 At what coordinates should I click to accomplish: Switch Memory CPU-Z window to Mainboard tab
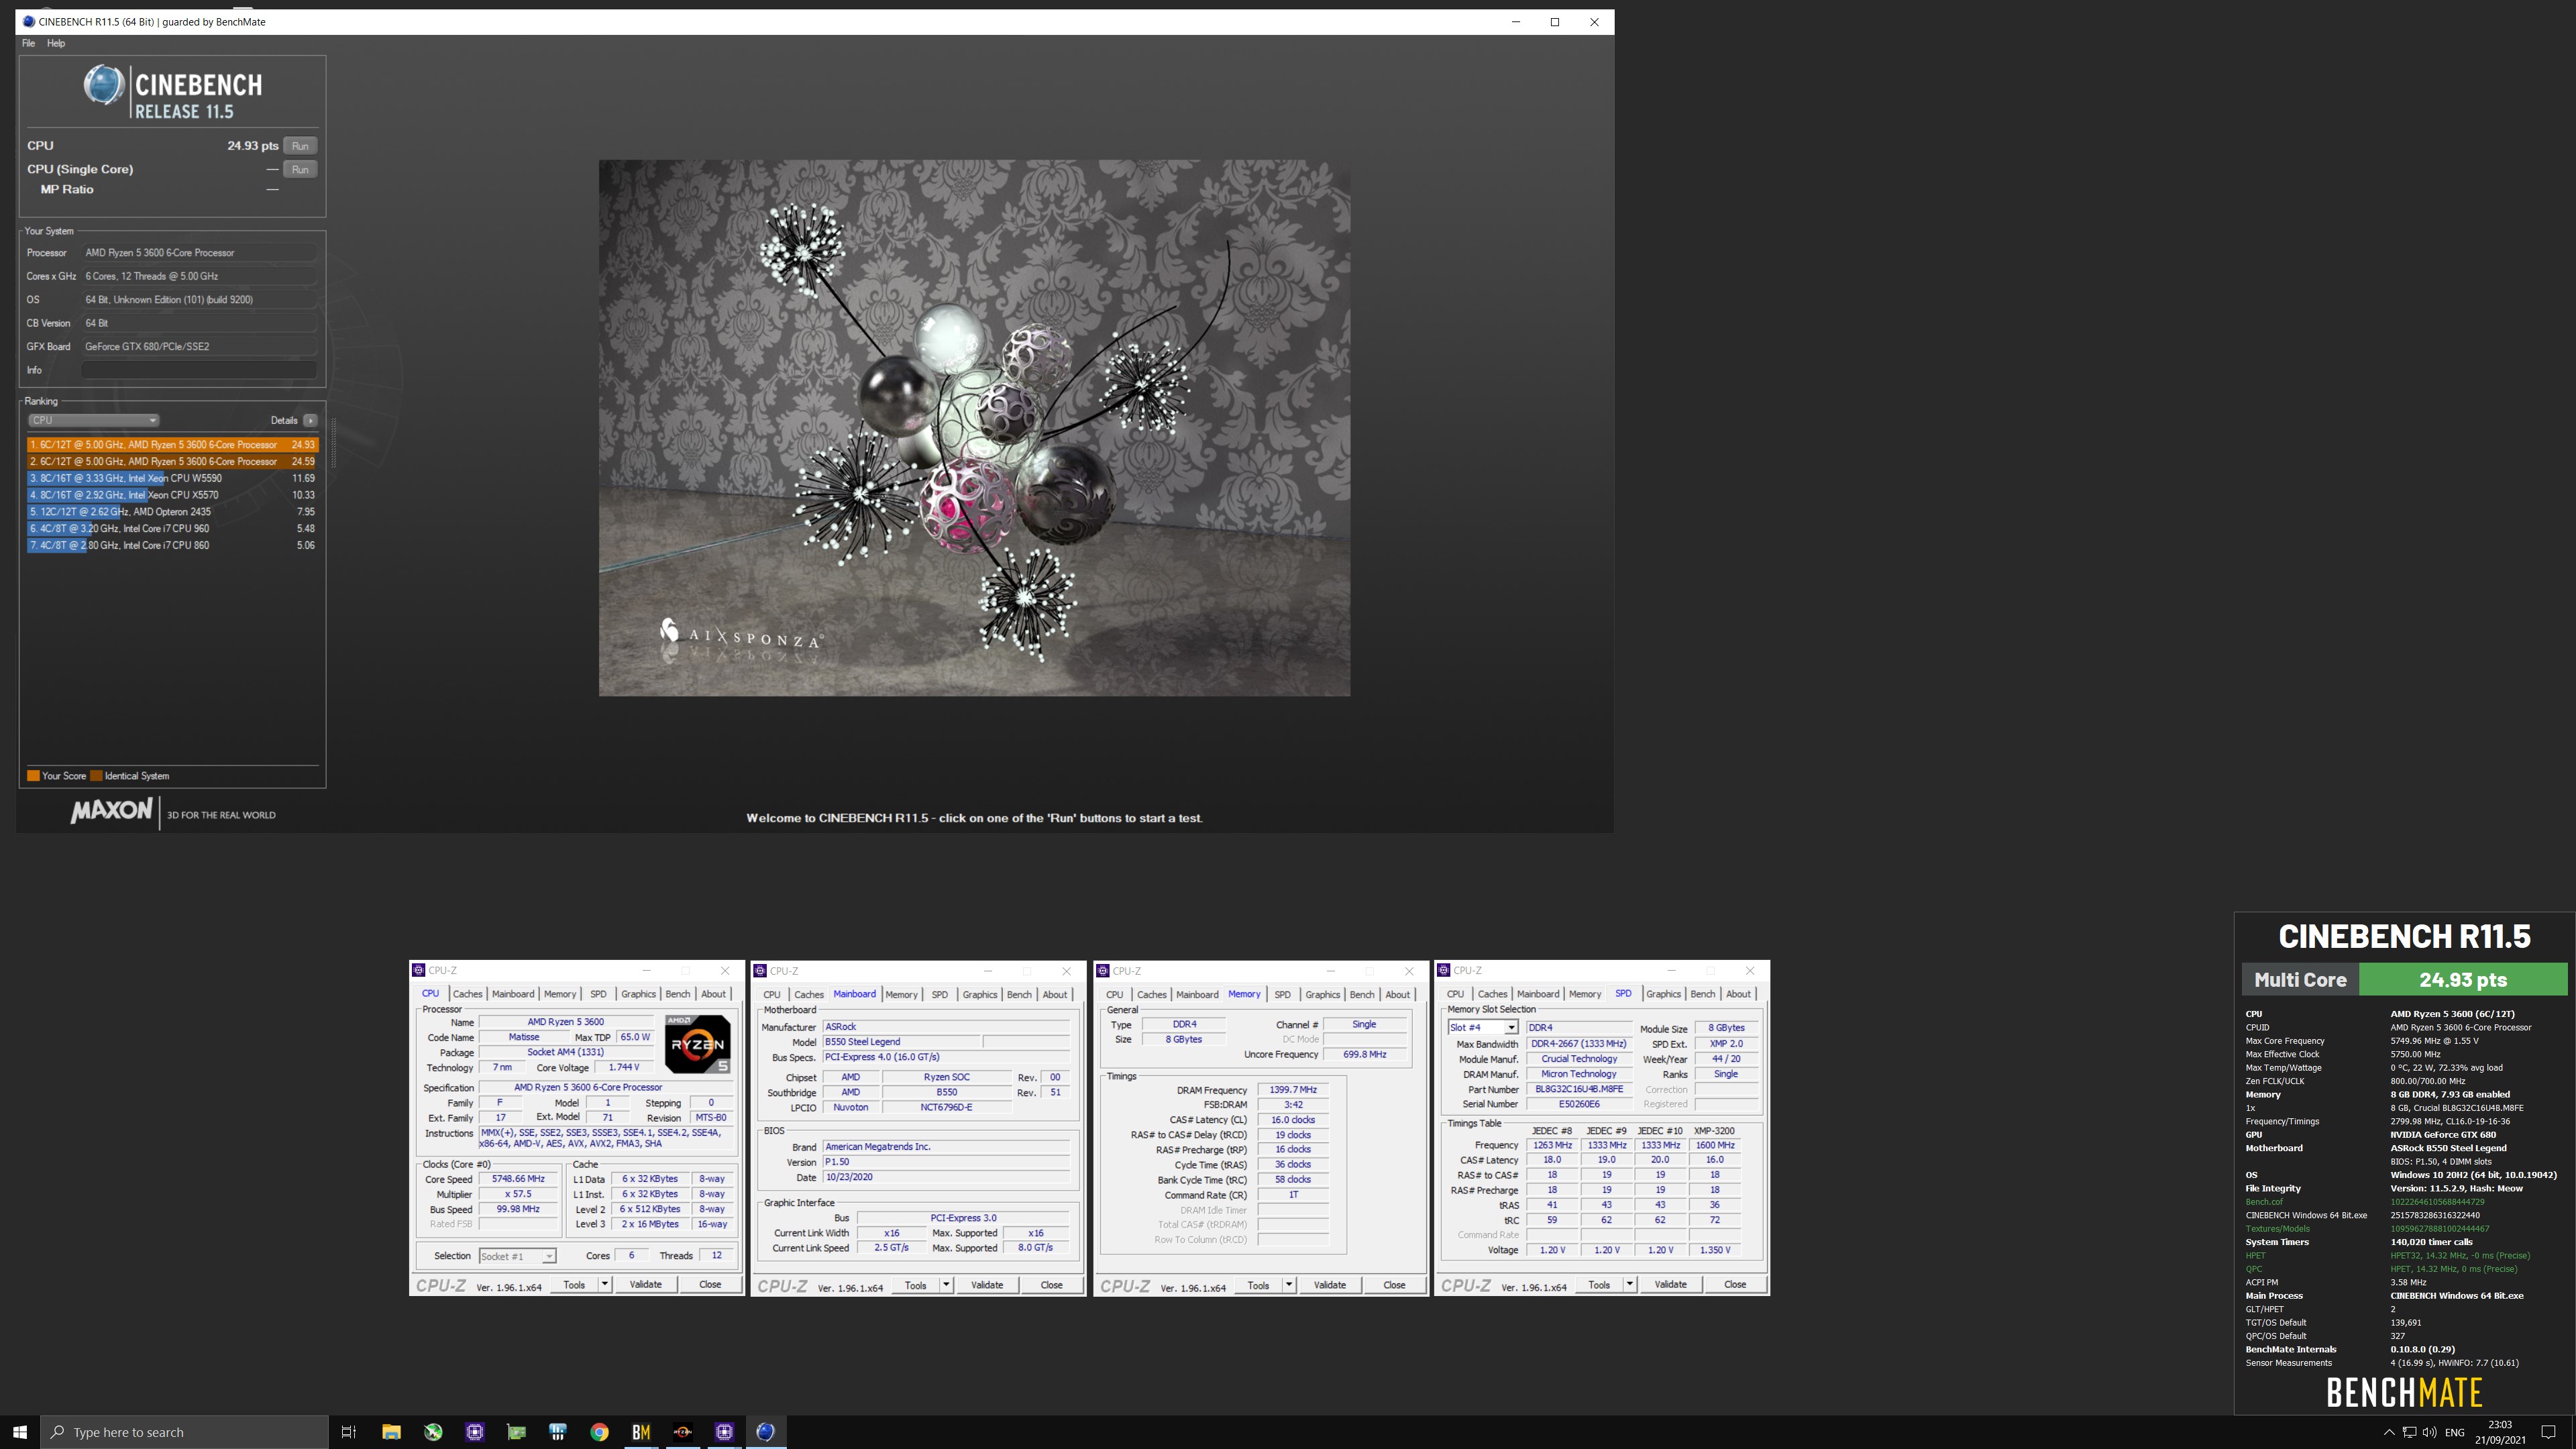1196,994
